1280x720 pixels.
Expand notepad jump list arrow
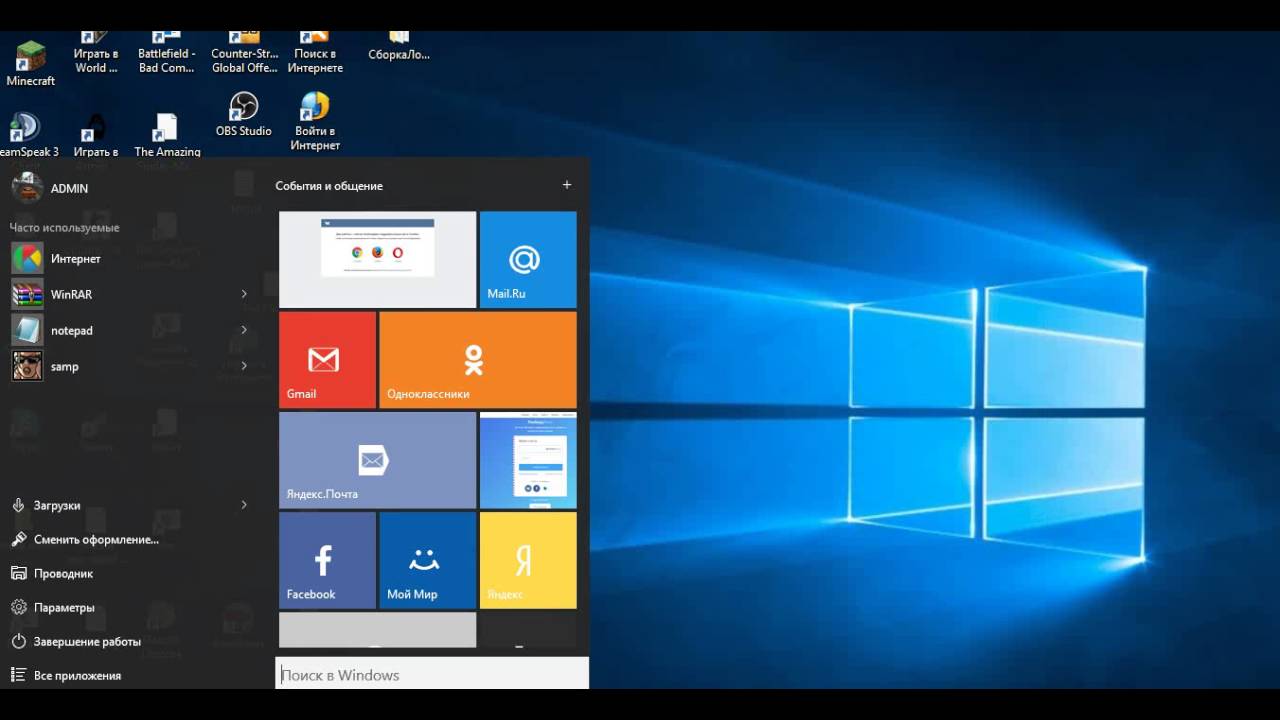[244, 330]
